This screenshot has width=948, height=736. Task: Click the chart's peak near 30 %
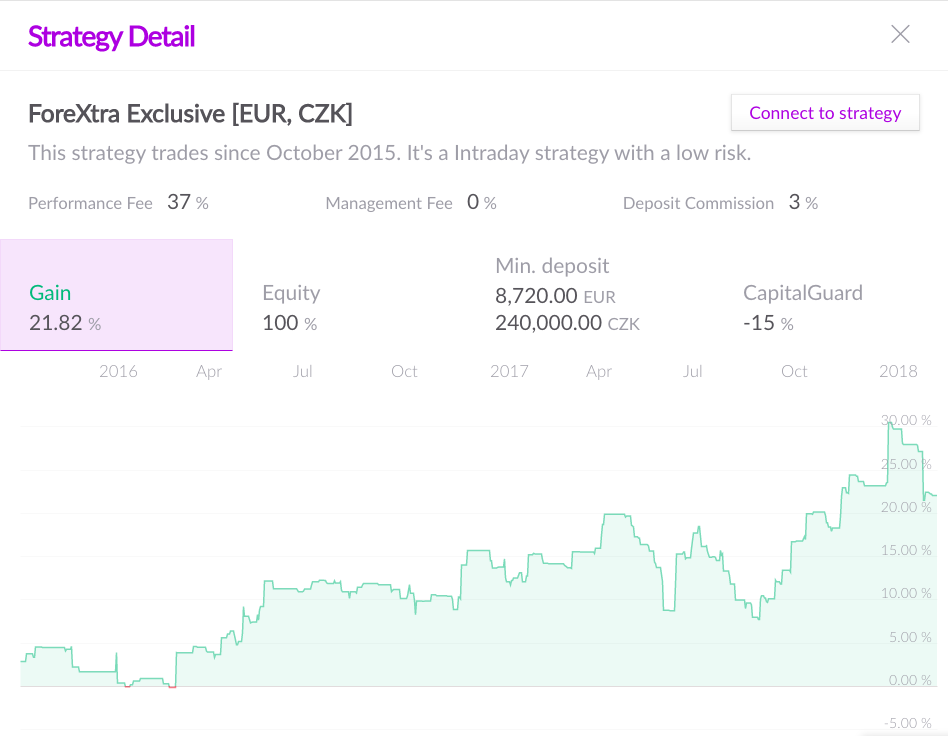889,425
